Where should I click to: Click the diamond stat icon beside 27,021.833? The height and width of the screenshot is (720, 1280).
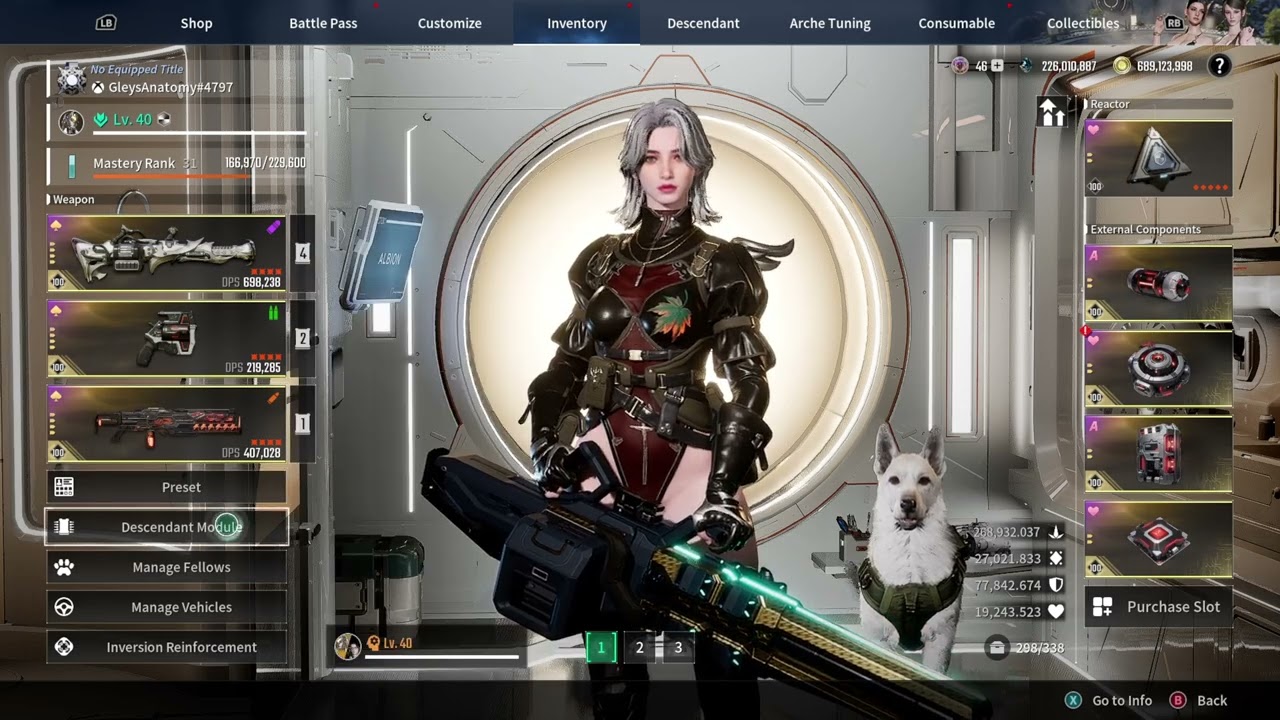coord(1055,559)
